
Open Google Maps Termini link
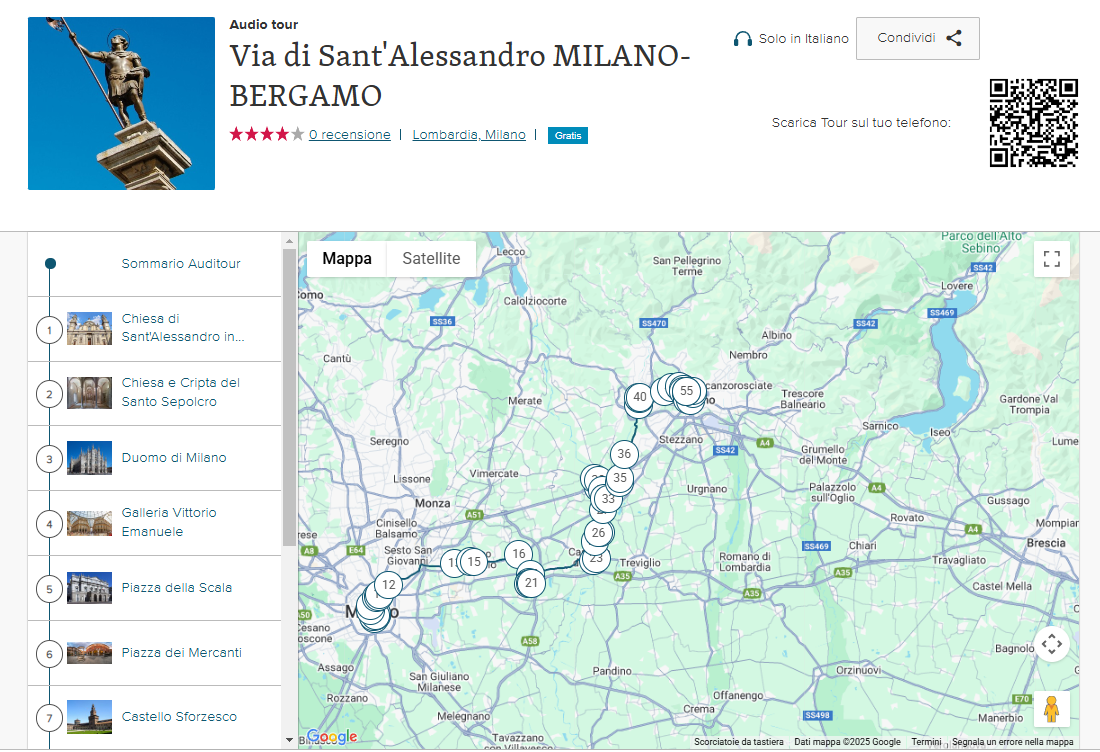click(926, 742)
